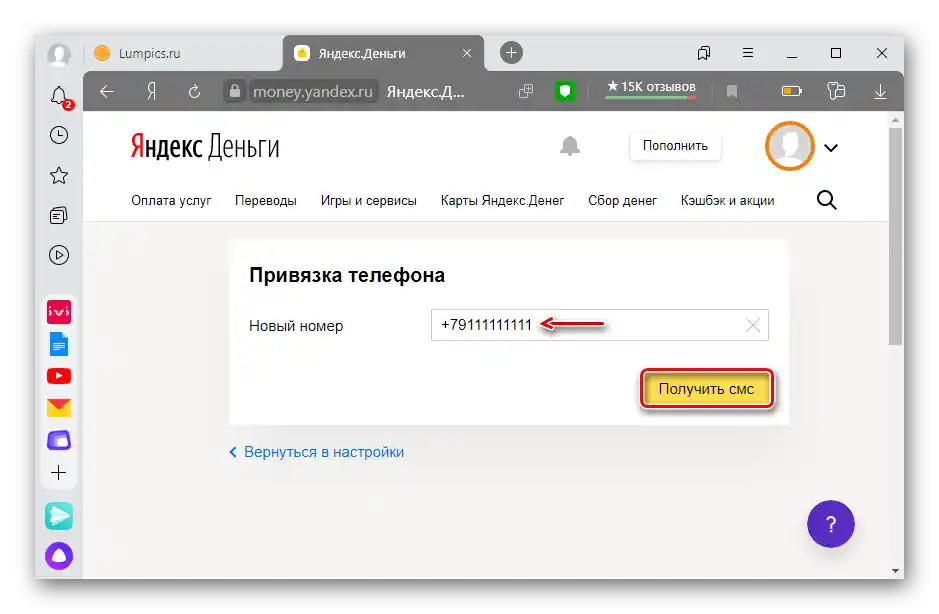The height and width of the screenshot is (614, 939).
Task: Open Карты Яндекс.Денег menu item
Action: pyautogui.click(x=502, y=201)
